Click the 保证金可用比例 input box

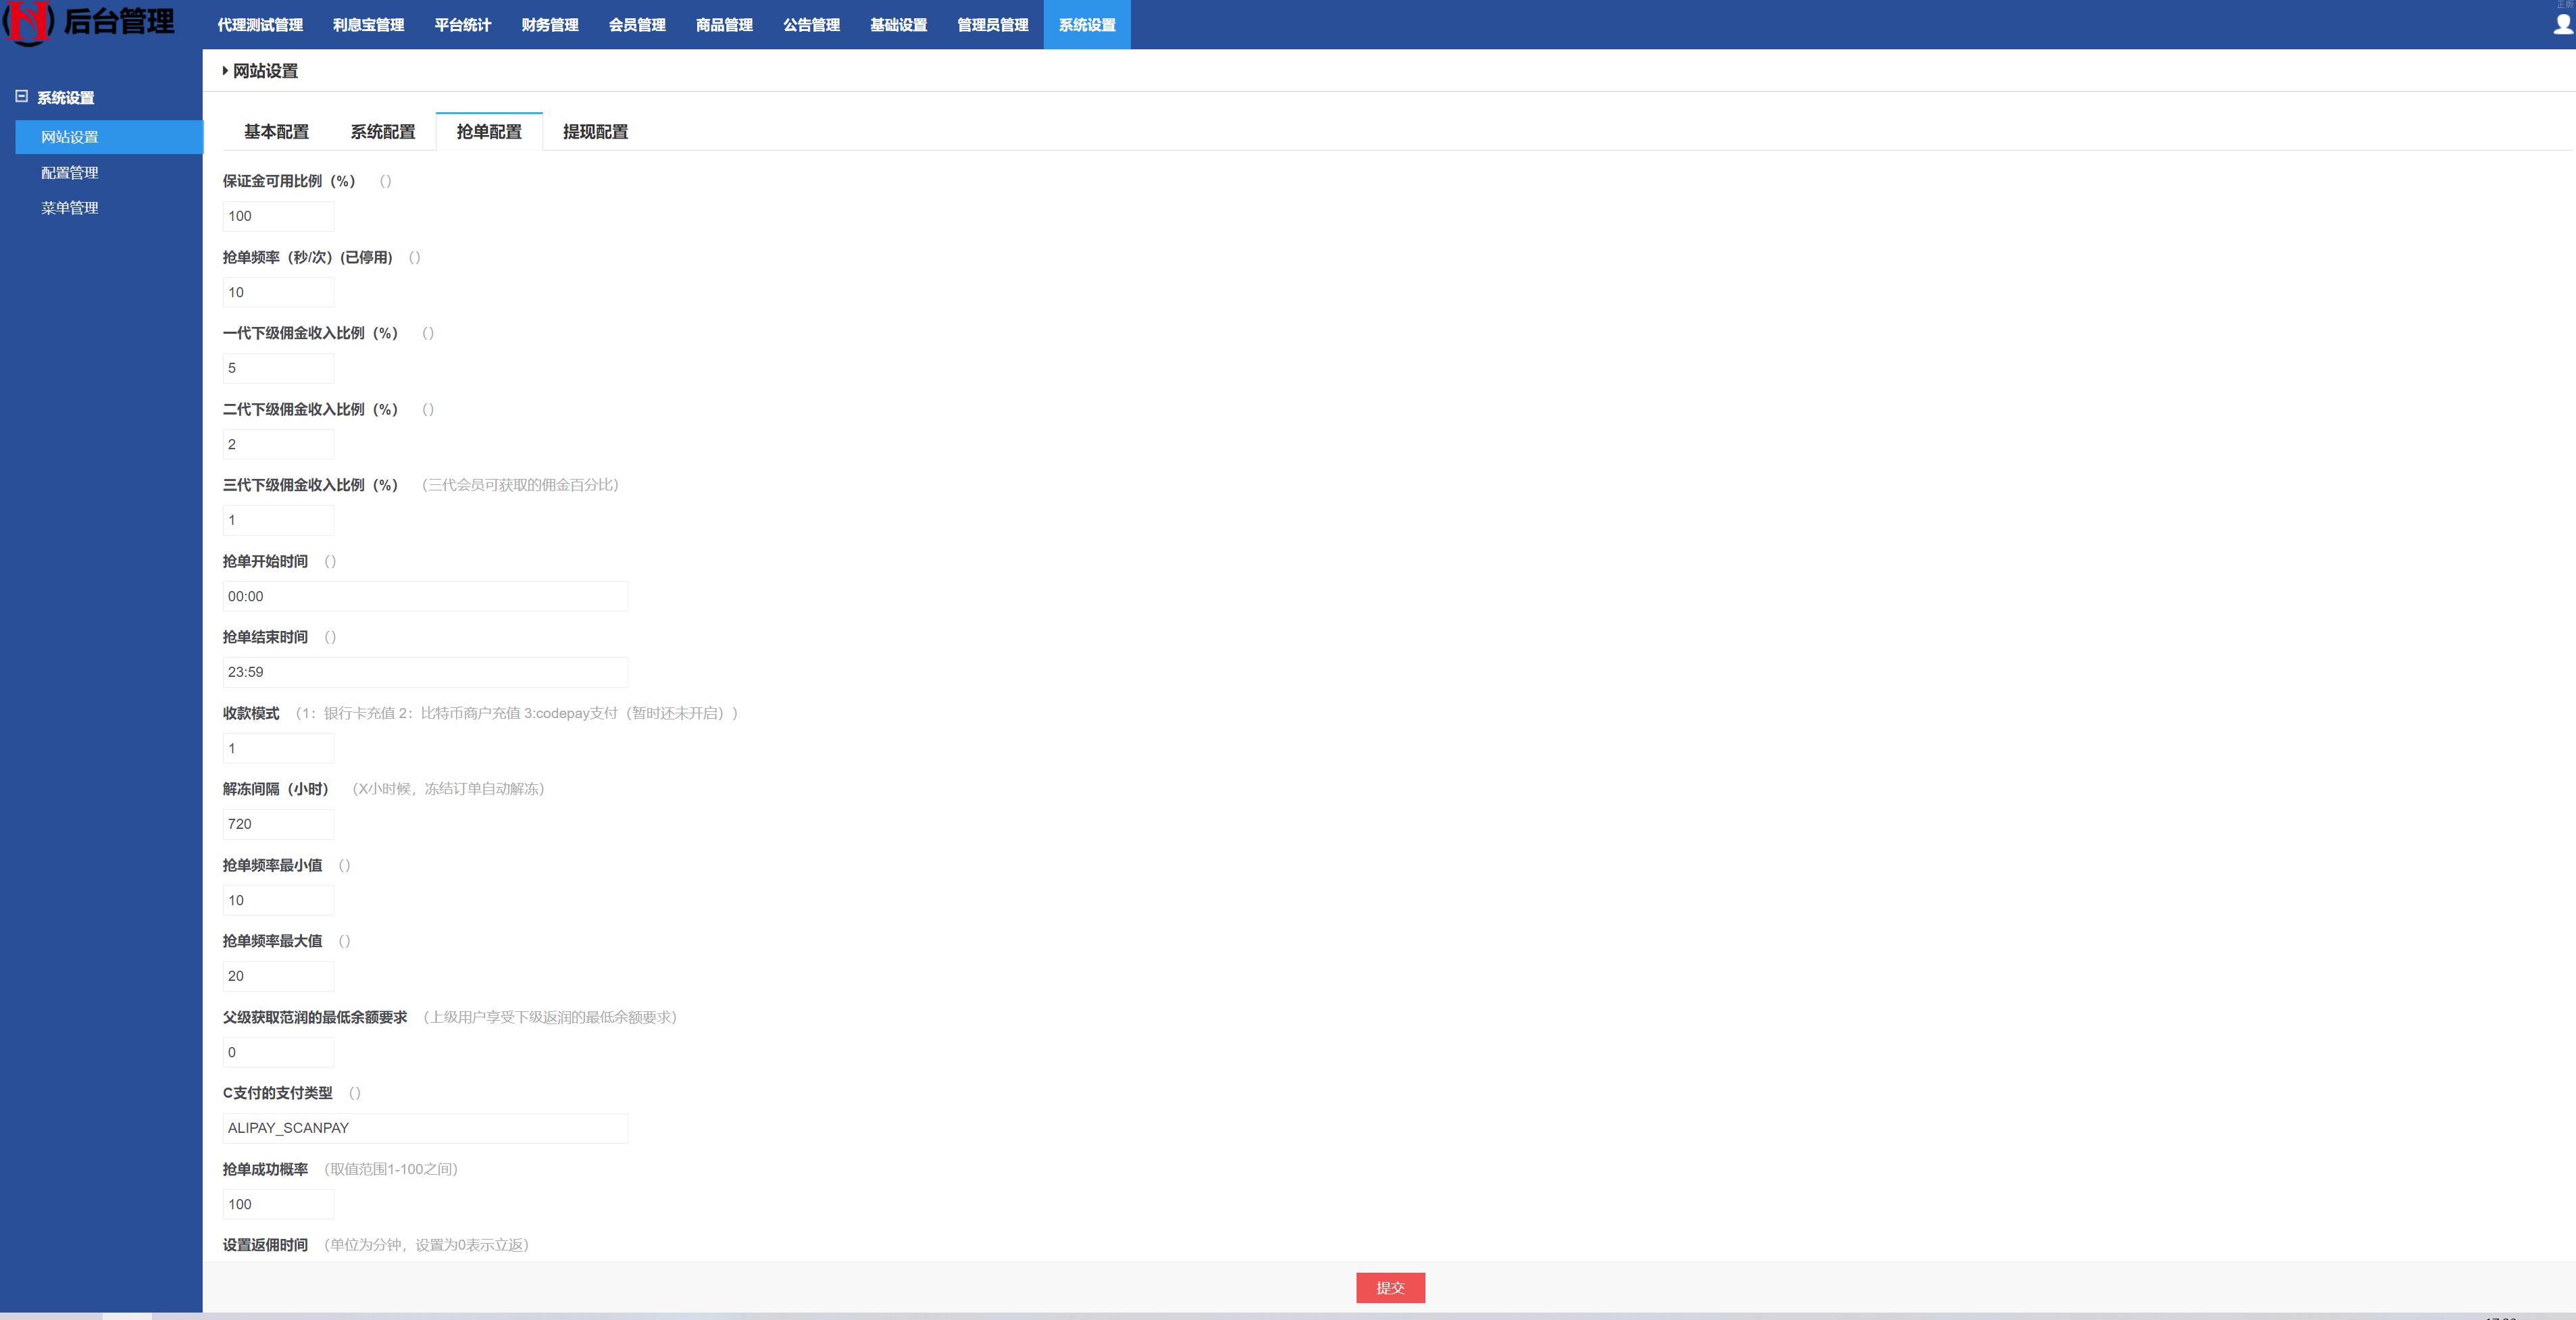[x=277, y=216]
